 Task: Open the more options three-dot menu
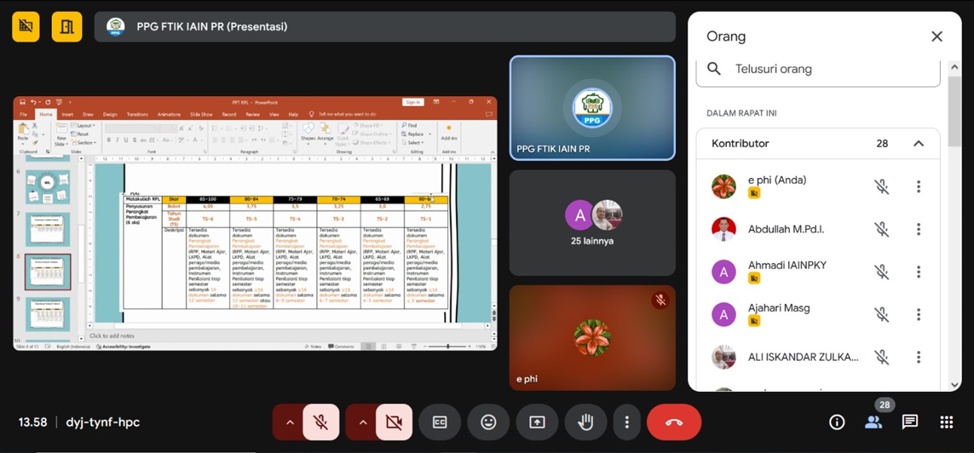(627, 422)
